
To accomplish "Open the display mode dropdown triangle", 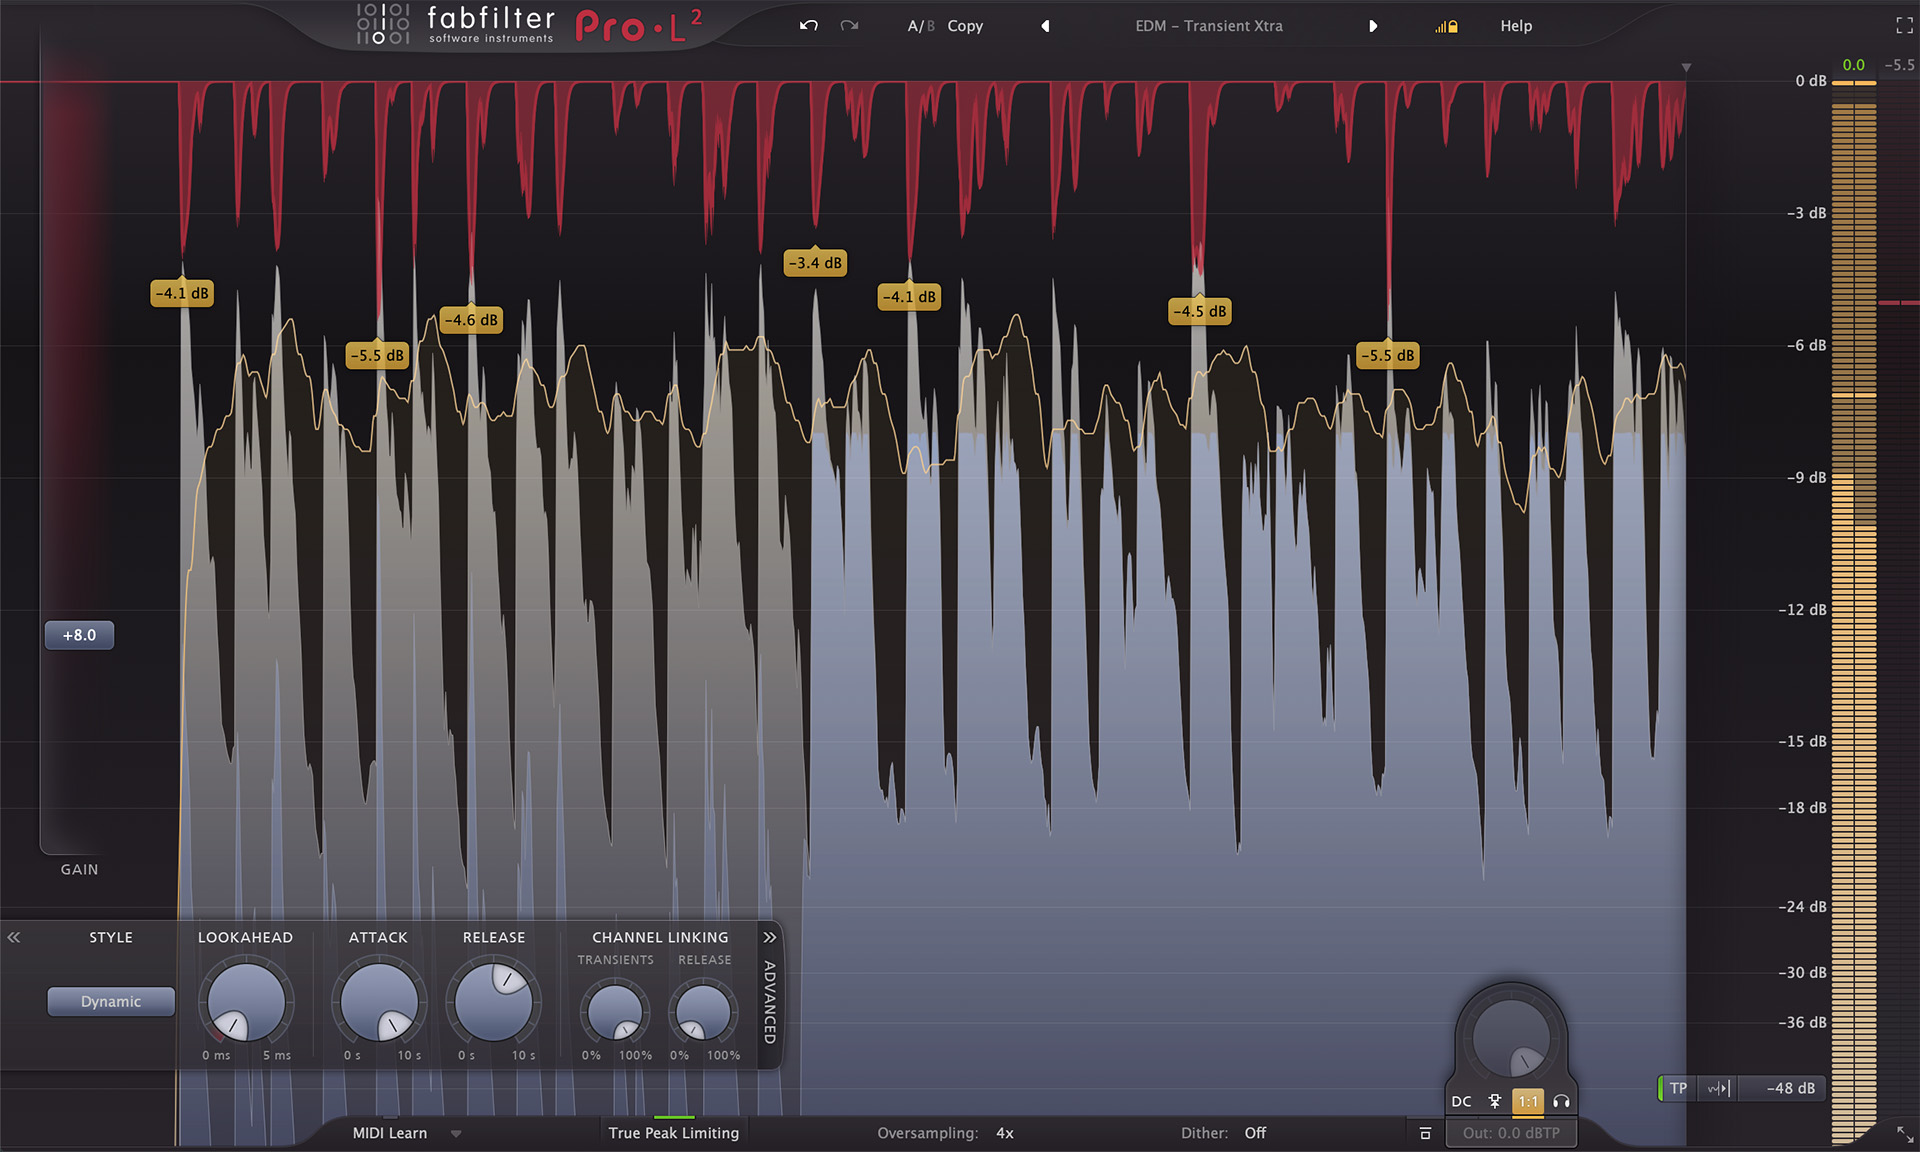I will tap(1686, 68).
